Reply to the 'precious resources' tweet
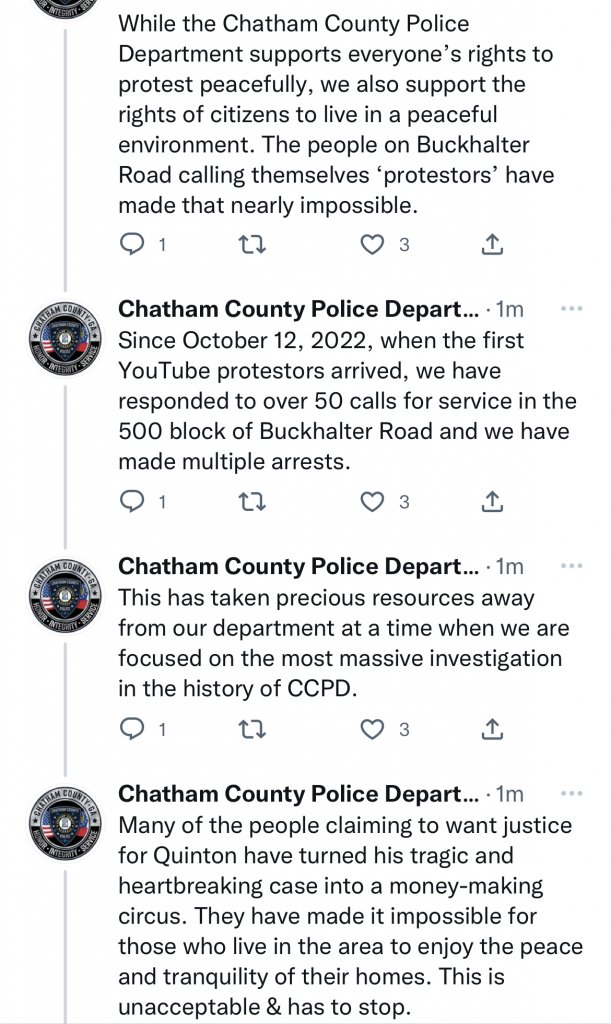This screenshot has width=611, height=1024. click(133, 729)
